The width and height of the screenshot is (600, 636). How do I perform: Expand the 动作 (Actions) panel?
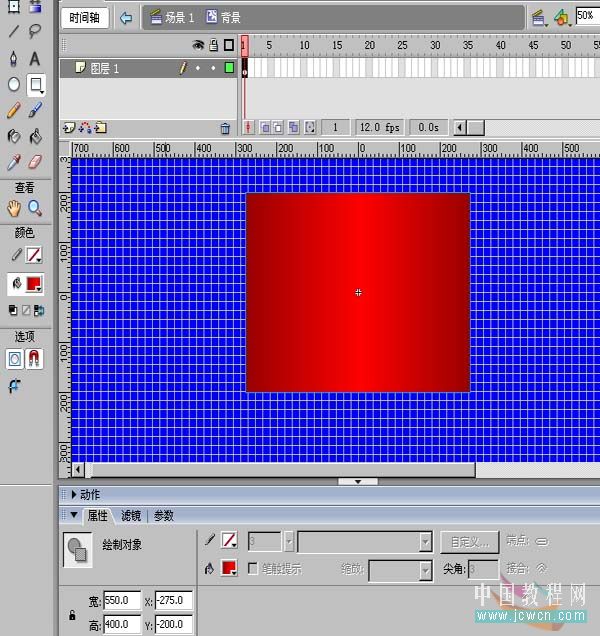click(x=73, y=494)
